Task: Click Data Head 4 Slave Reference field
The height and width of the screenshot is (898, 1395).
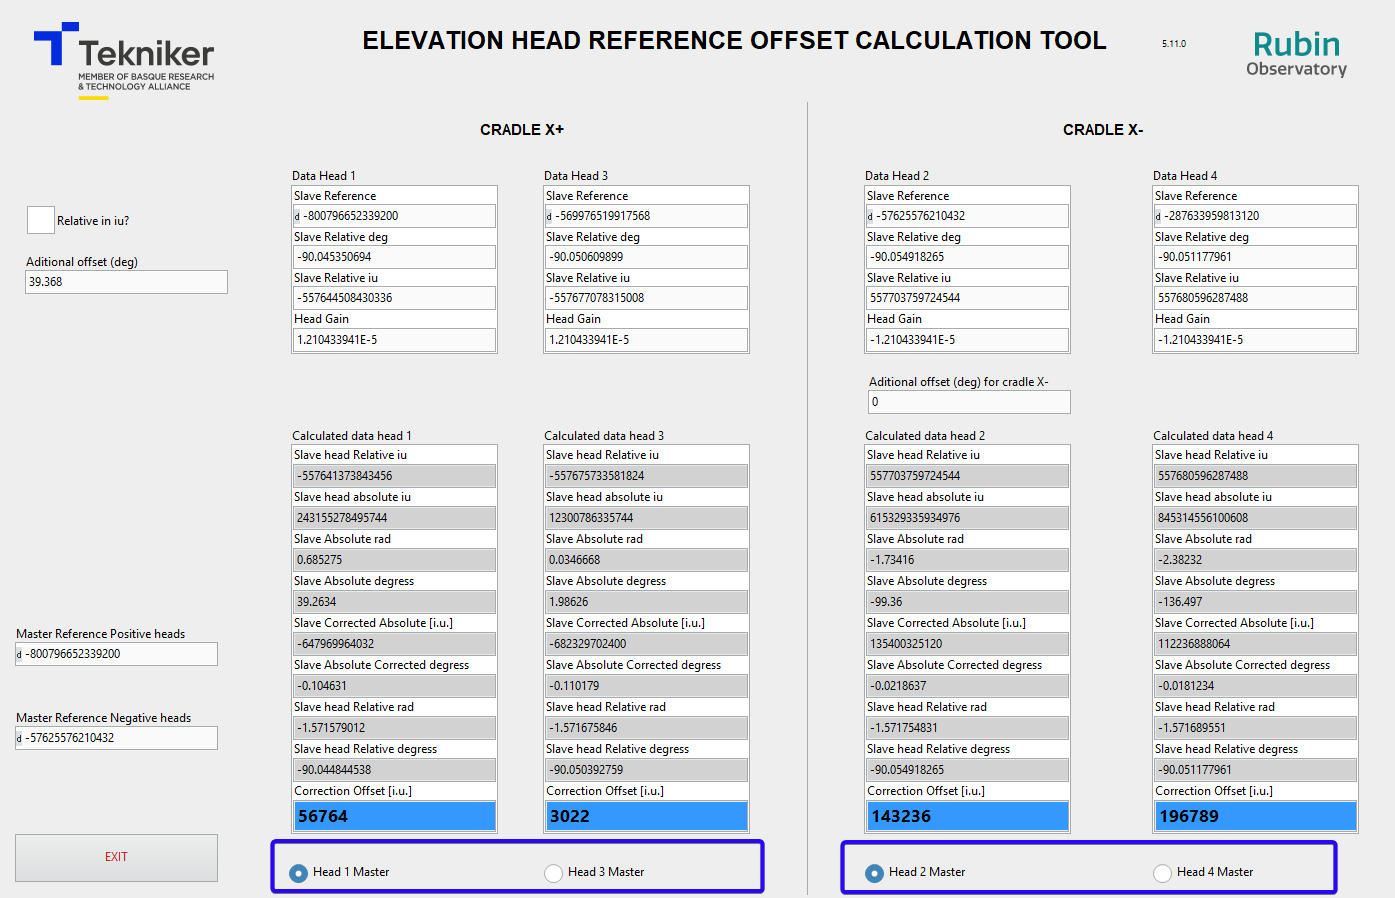Action: point(1255,216)
